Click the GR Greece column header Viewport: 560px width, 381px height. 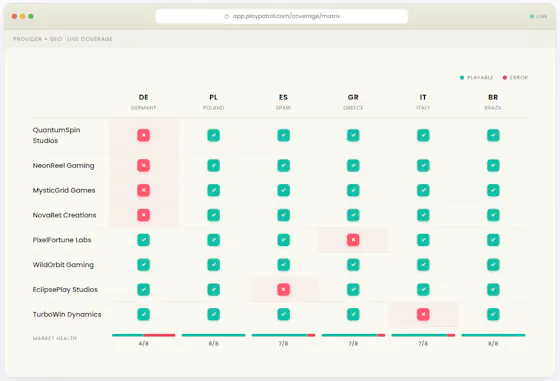[353, 102]
